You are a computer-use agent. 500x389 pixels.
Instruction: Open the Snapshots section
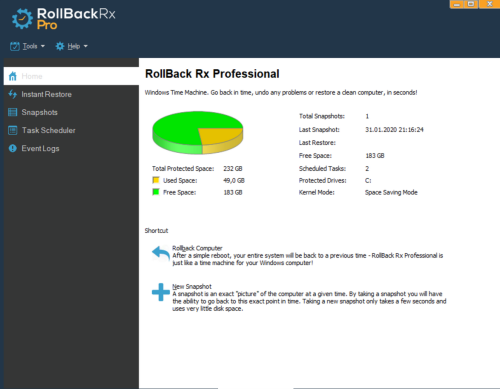point(39,112)
